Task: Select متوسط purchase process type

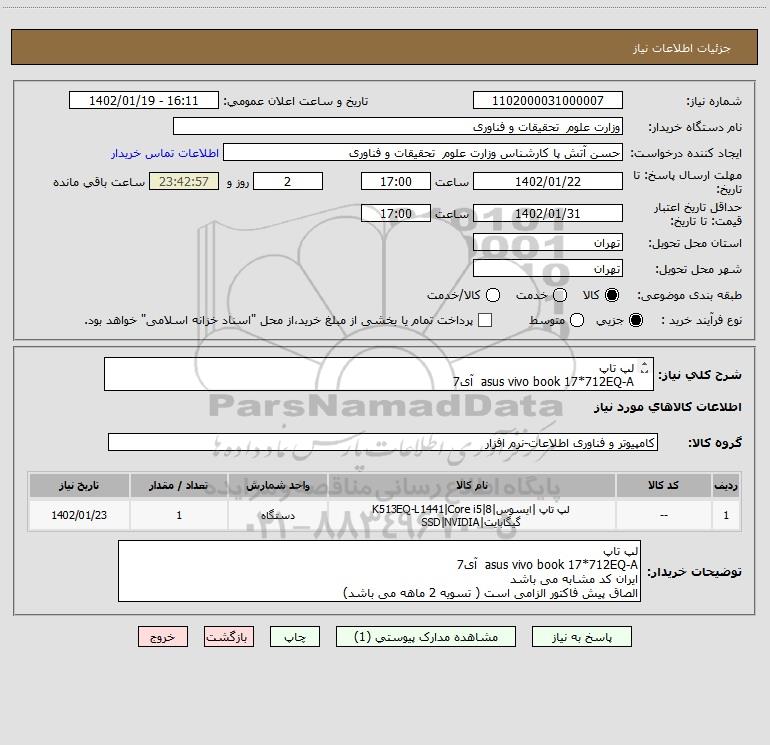Action: click(x=577, y=320)
